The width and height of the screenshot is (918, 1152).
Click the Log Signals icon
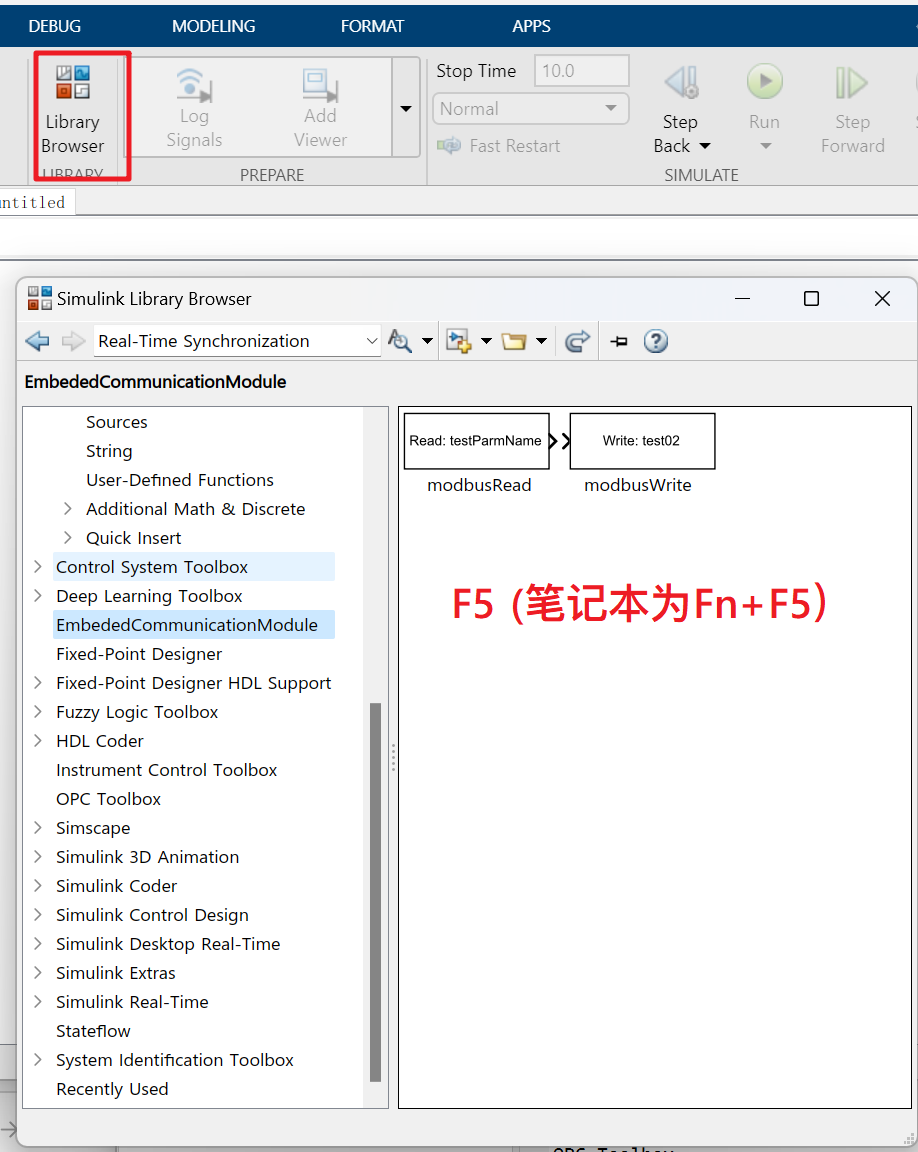(194, 87)
